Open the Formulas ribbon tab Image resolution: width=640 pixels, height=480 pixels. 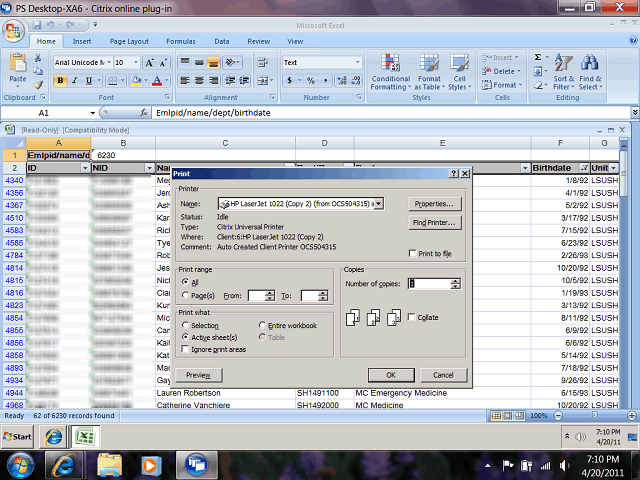181,41
